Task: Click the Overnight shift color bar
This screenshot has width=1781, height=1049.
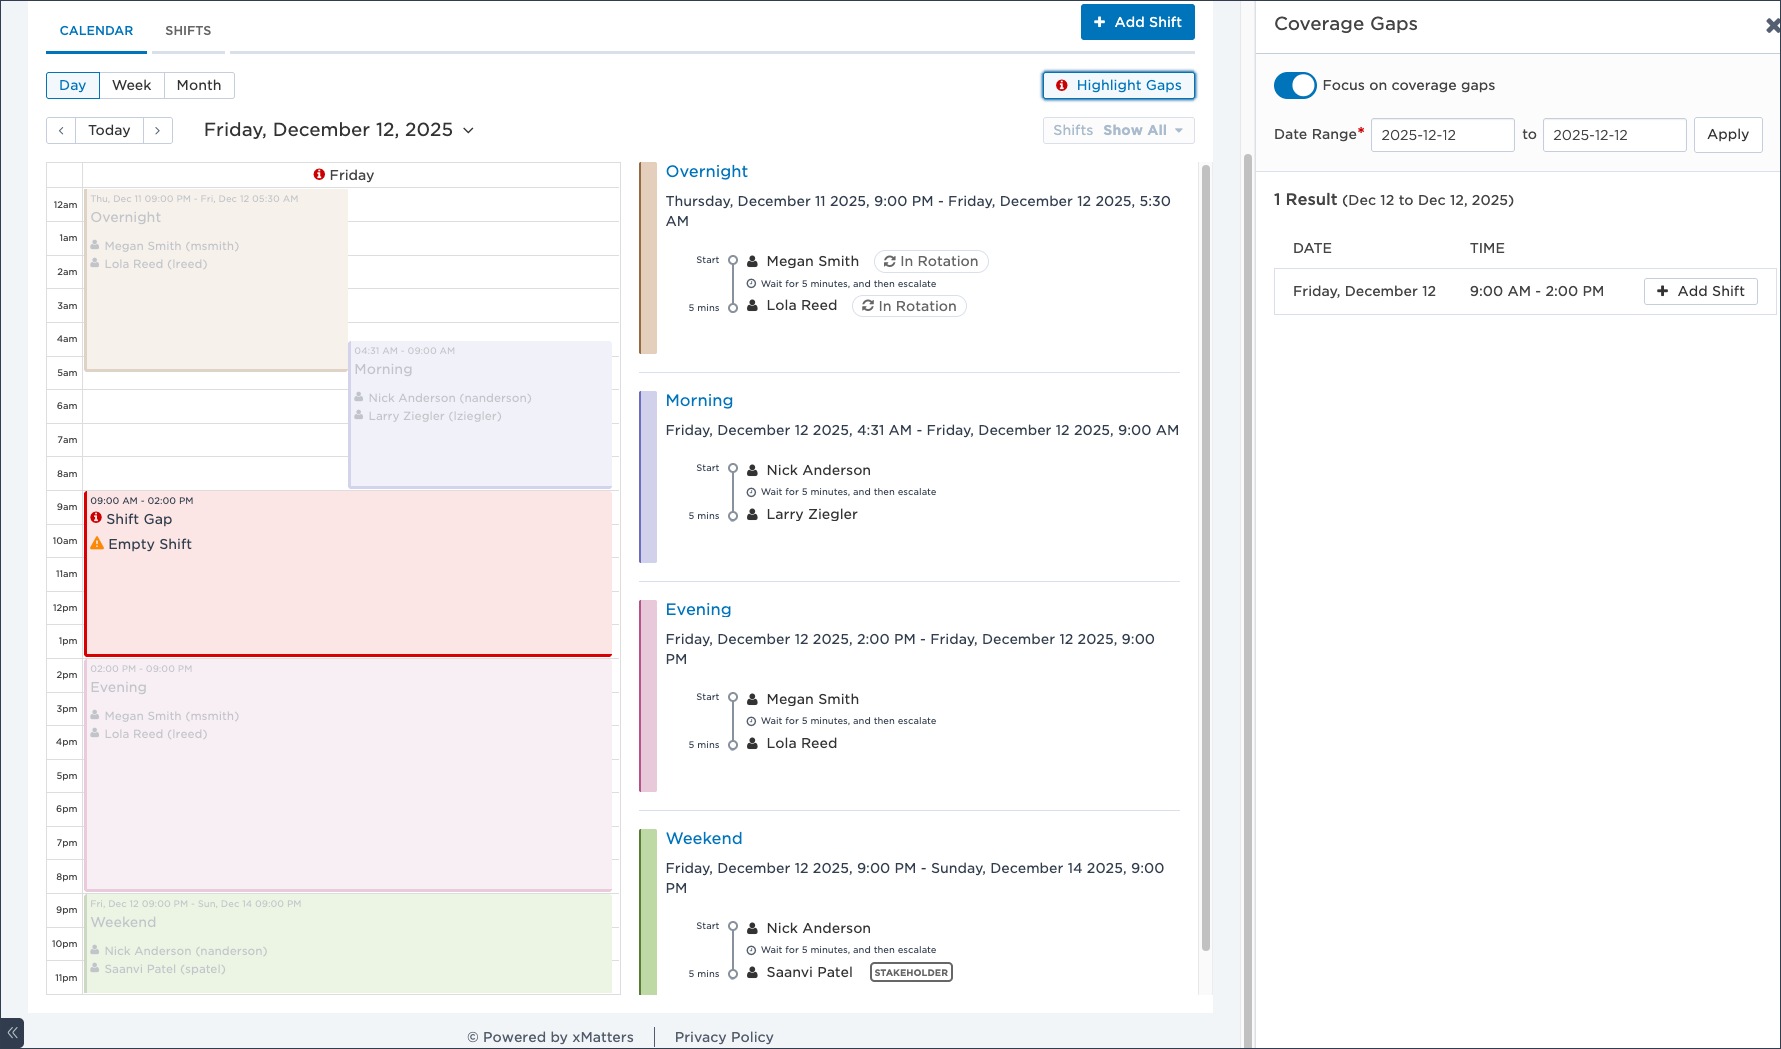Action: (648, 258)
